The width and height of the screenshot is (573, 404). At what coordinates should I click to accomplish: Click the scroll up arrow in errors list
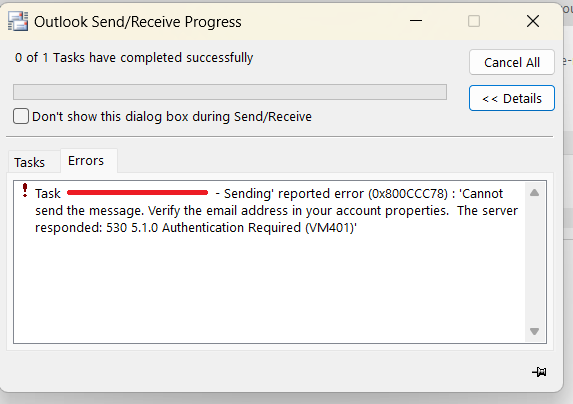tap(534, 193)
